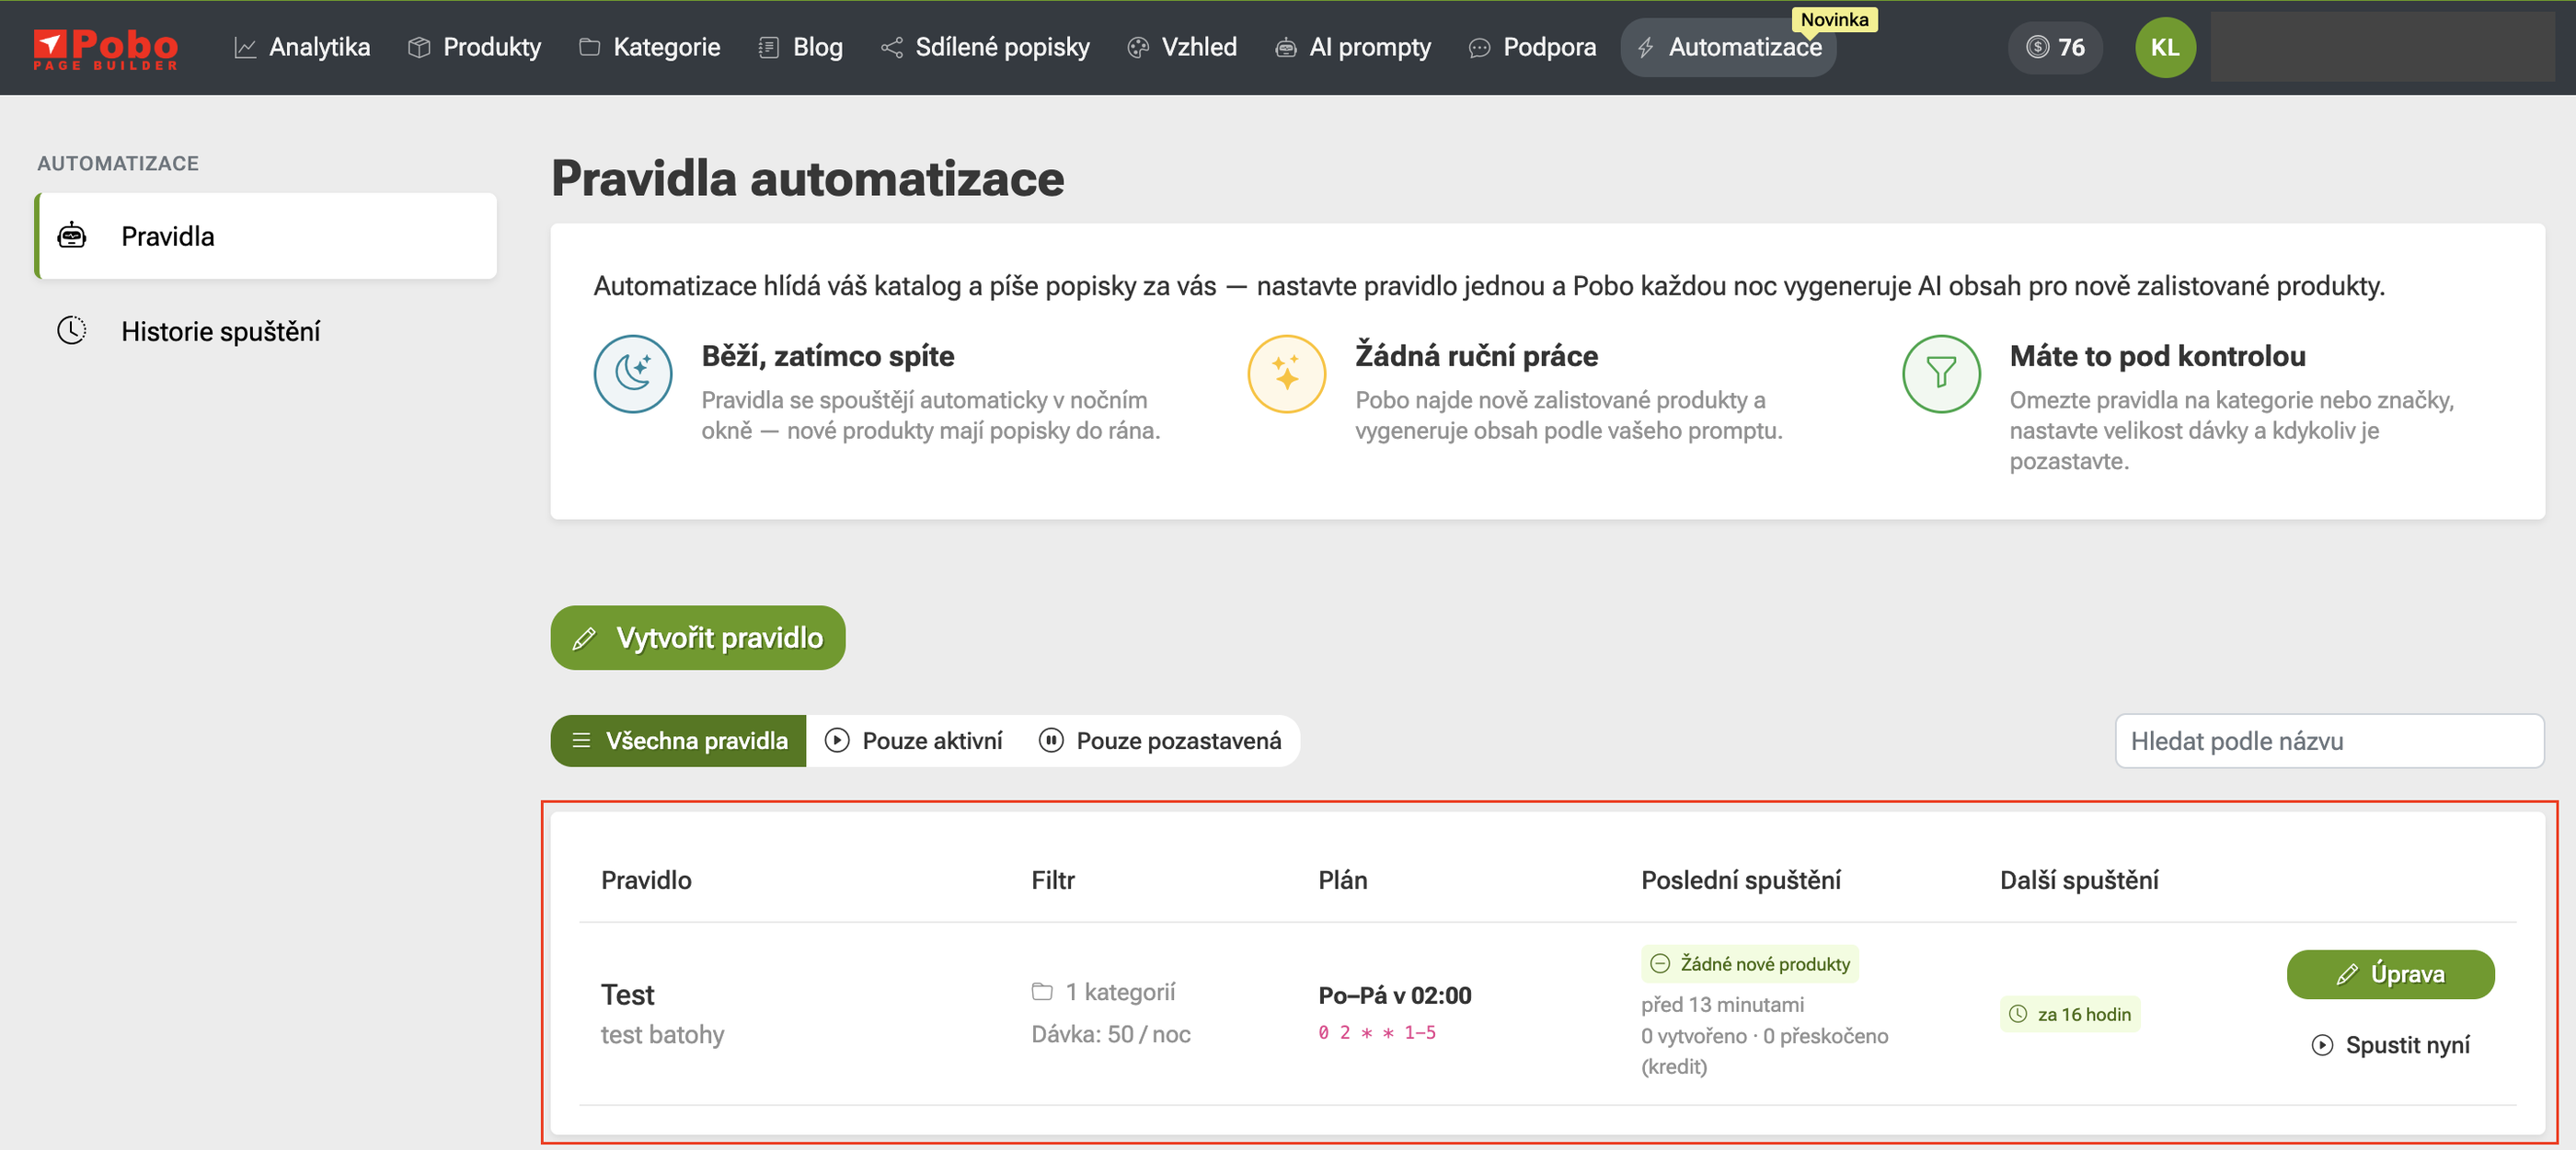Click the share icon by Sdílené popisky
The width and height of the screenshot is (2576, 1150).
tap(891, 47)
